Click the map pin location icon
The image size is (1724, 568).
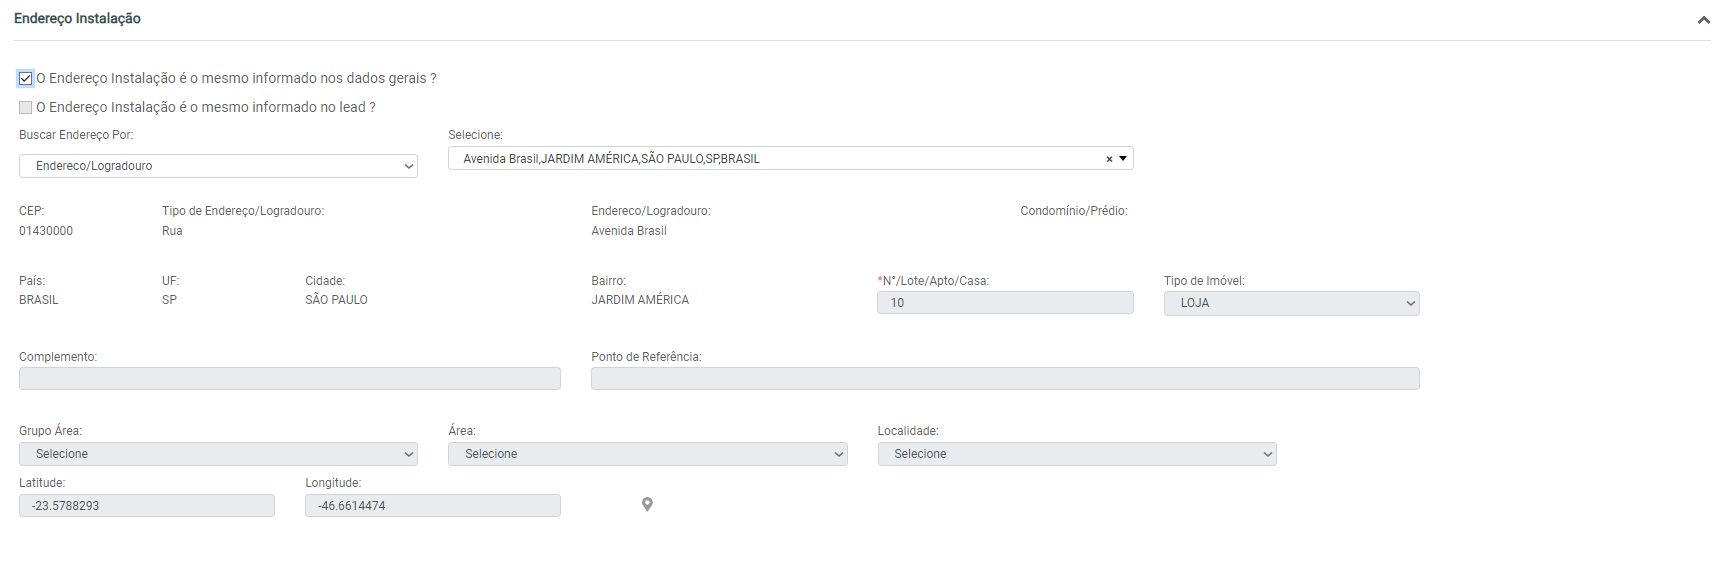[647, 505]
